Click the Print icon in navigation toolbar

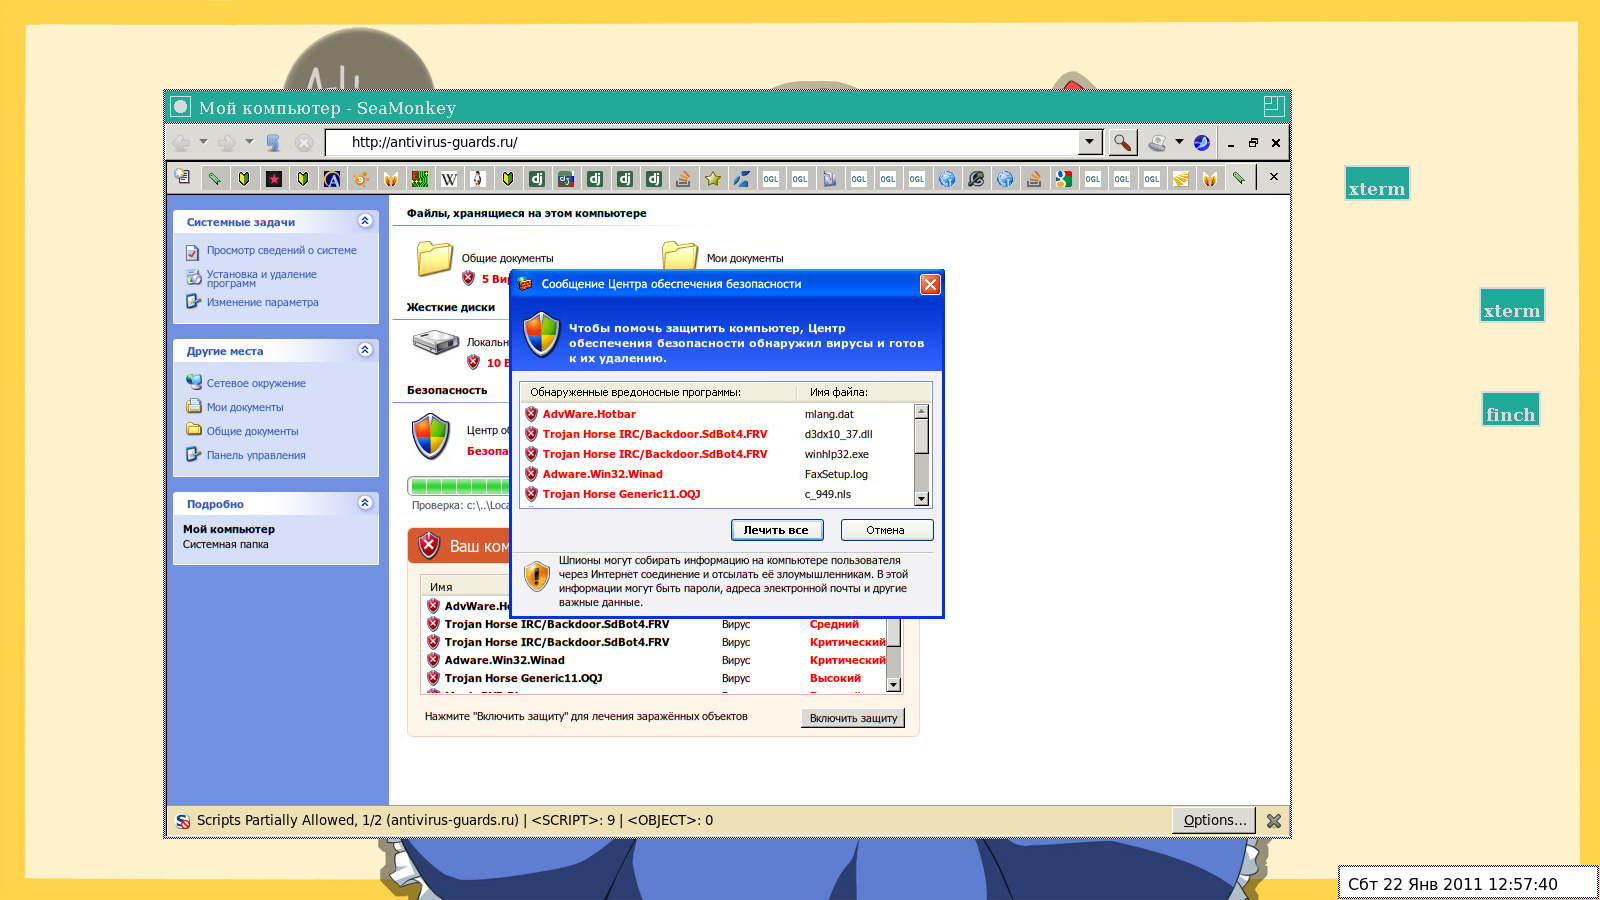click(x=1157, y=143)
